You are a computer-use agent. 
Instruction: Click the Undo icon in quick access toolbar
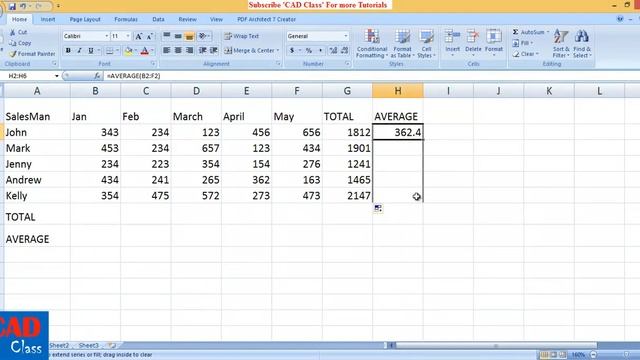tap(23, 6)
